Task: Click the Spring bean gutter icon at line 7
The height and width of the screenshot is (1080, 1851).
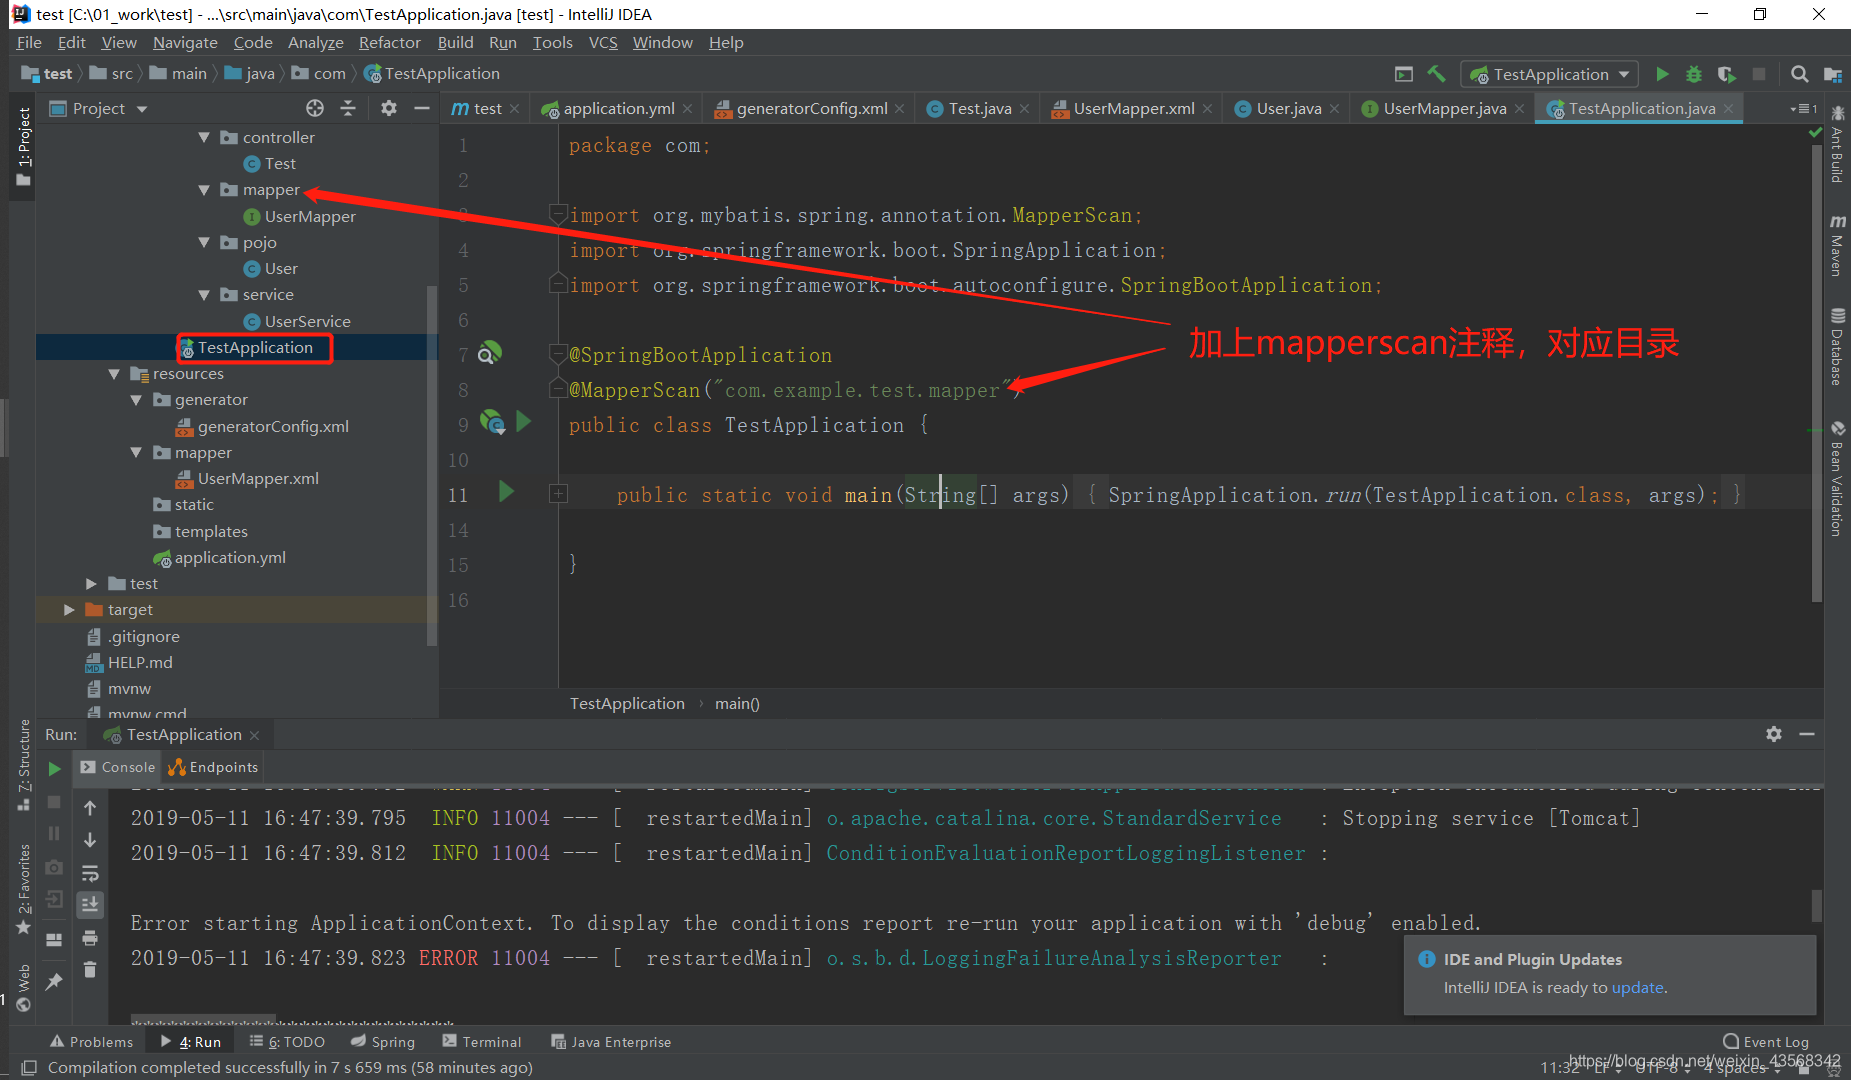Action: [x=489, y=353]
